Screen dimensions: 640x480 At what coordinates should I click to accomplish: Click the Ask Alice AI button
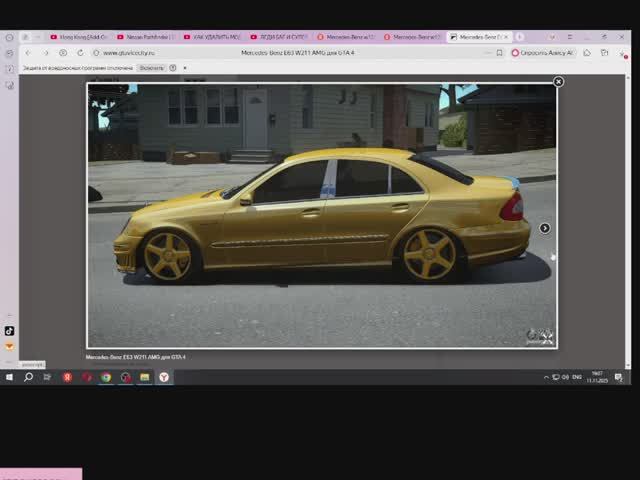coord(542,53)
